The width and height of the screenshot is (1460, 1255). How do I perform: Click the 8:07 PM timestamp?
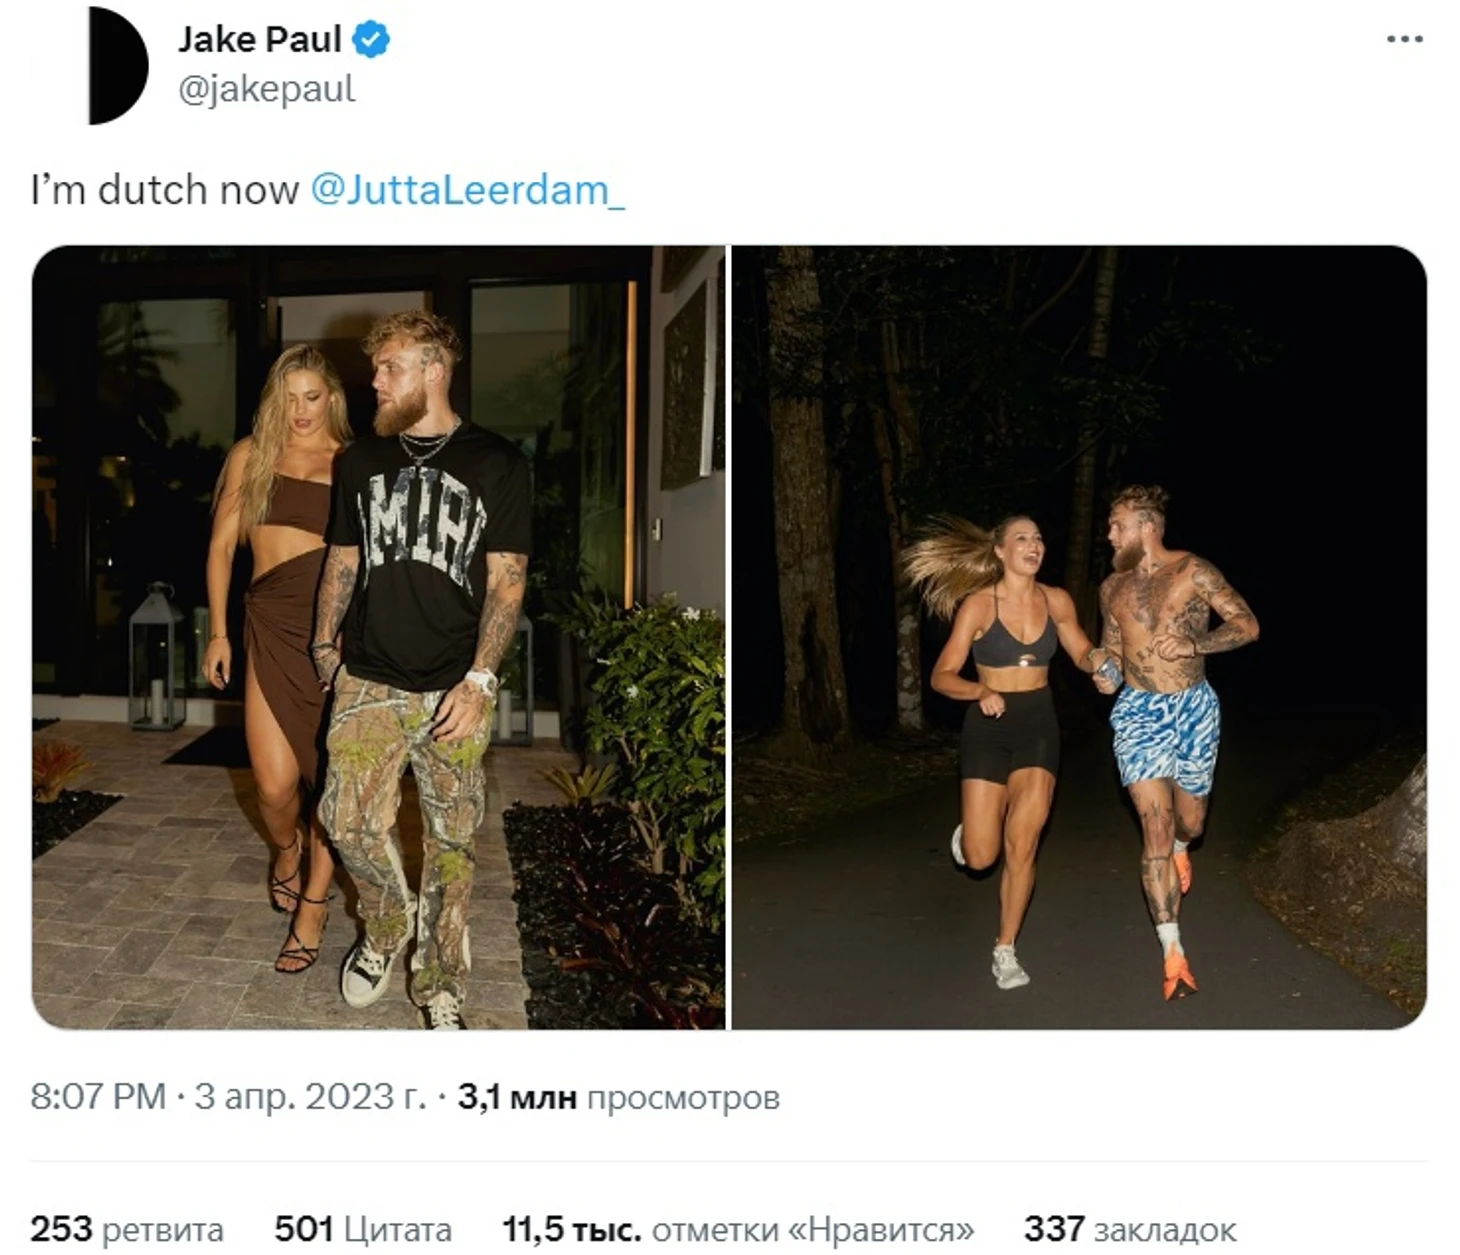[x=98, y=1097]
